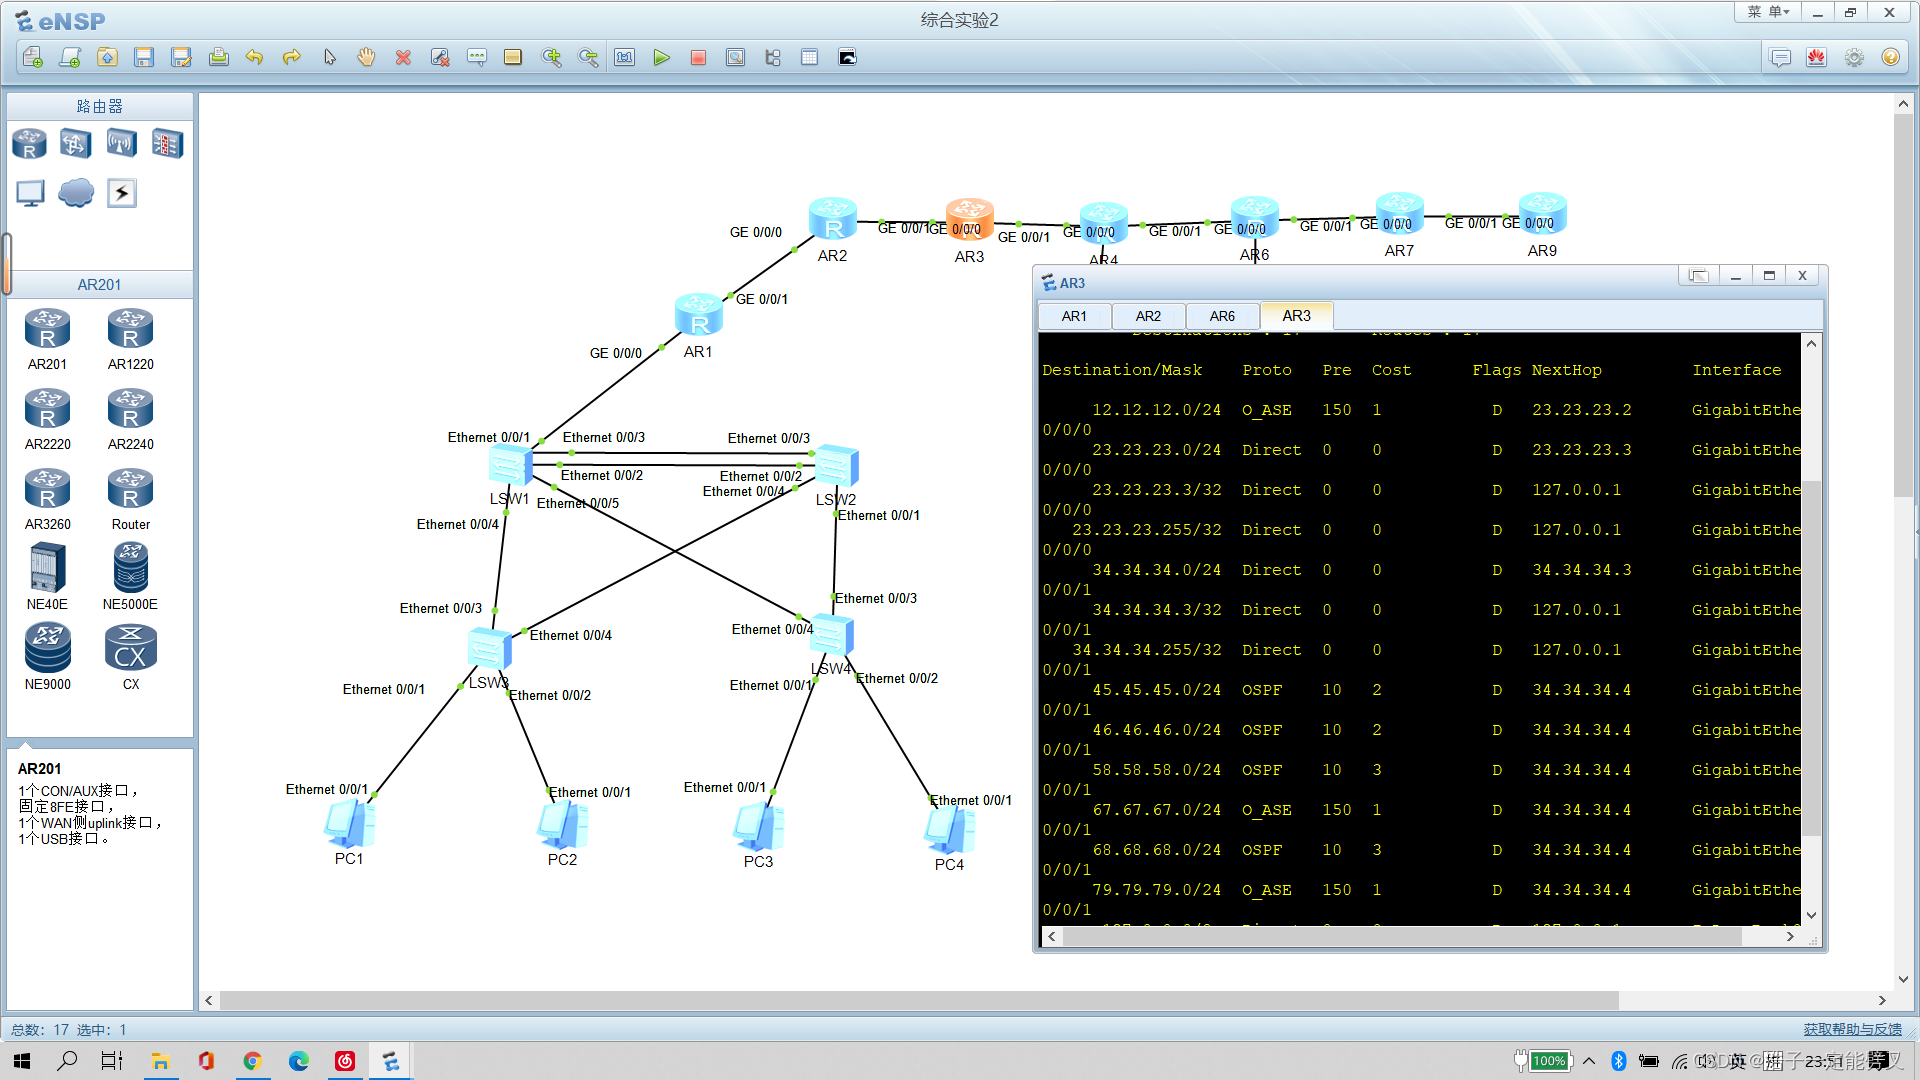Switch to the AR6 terminal tab

tap(1222, 316)
